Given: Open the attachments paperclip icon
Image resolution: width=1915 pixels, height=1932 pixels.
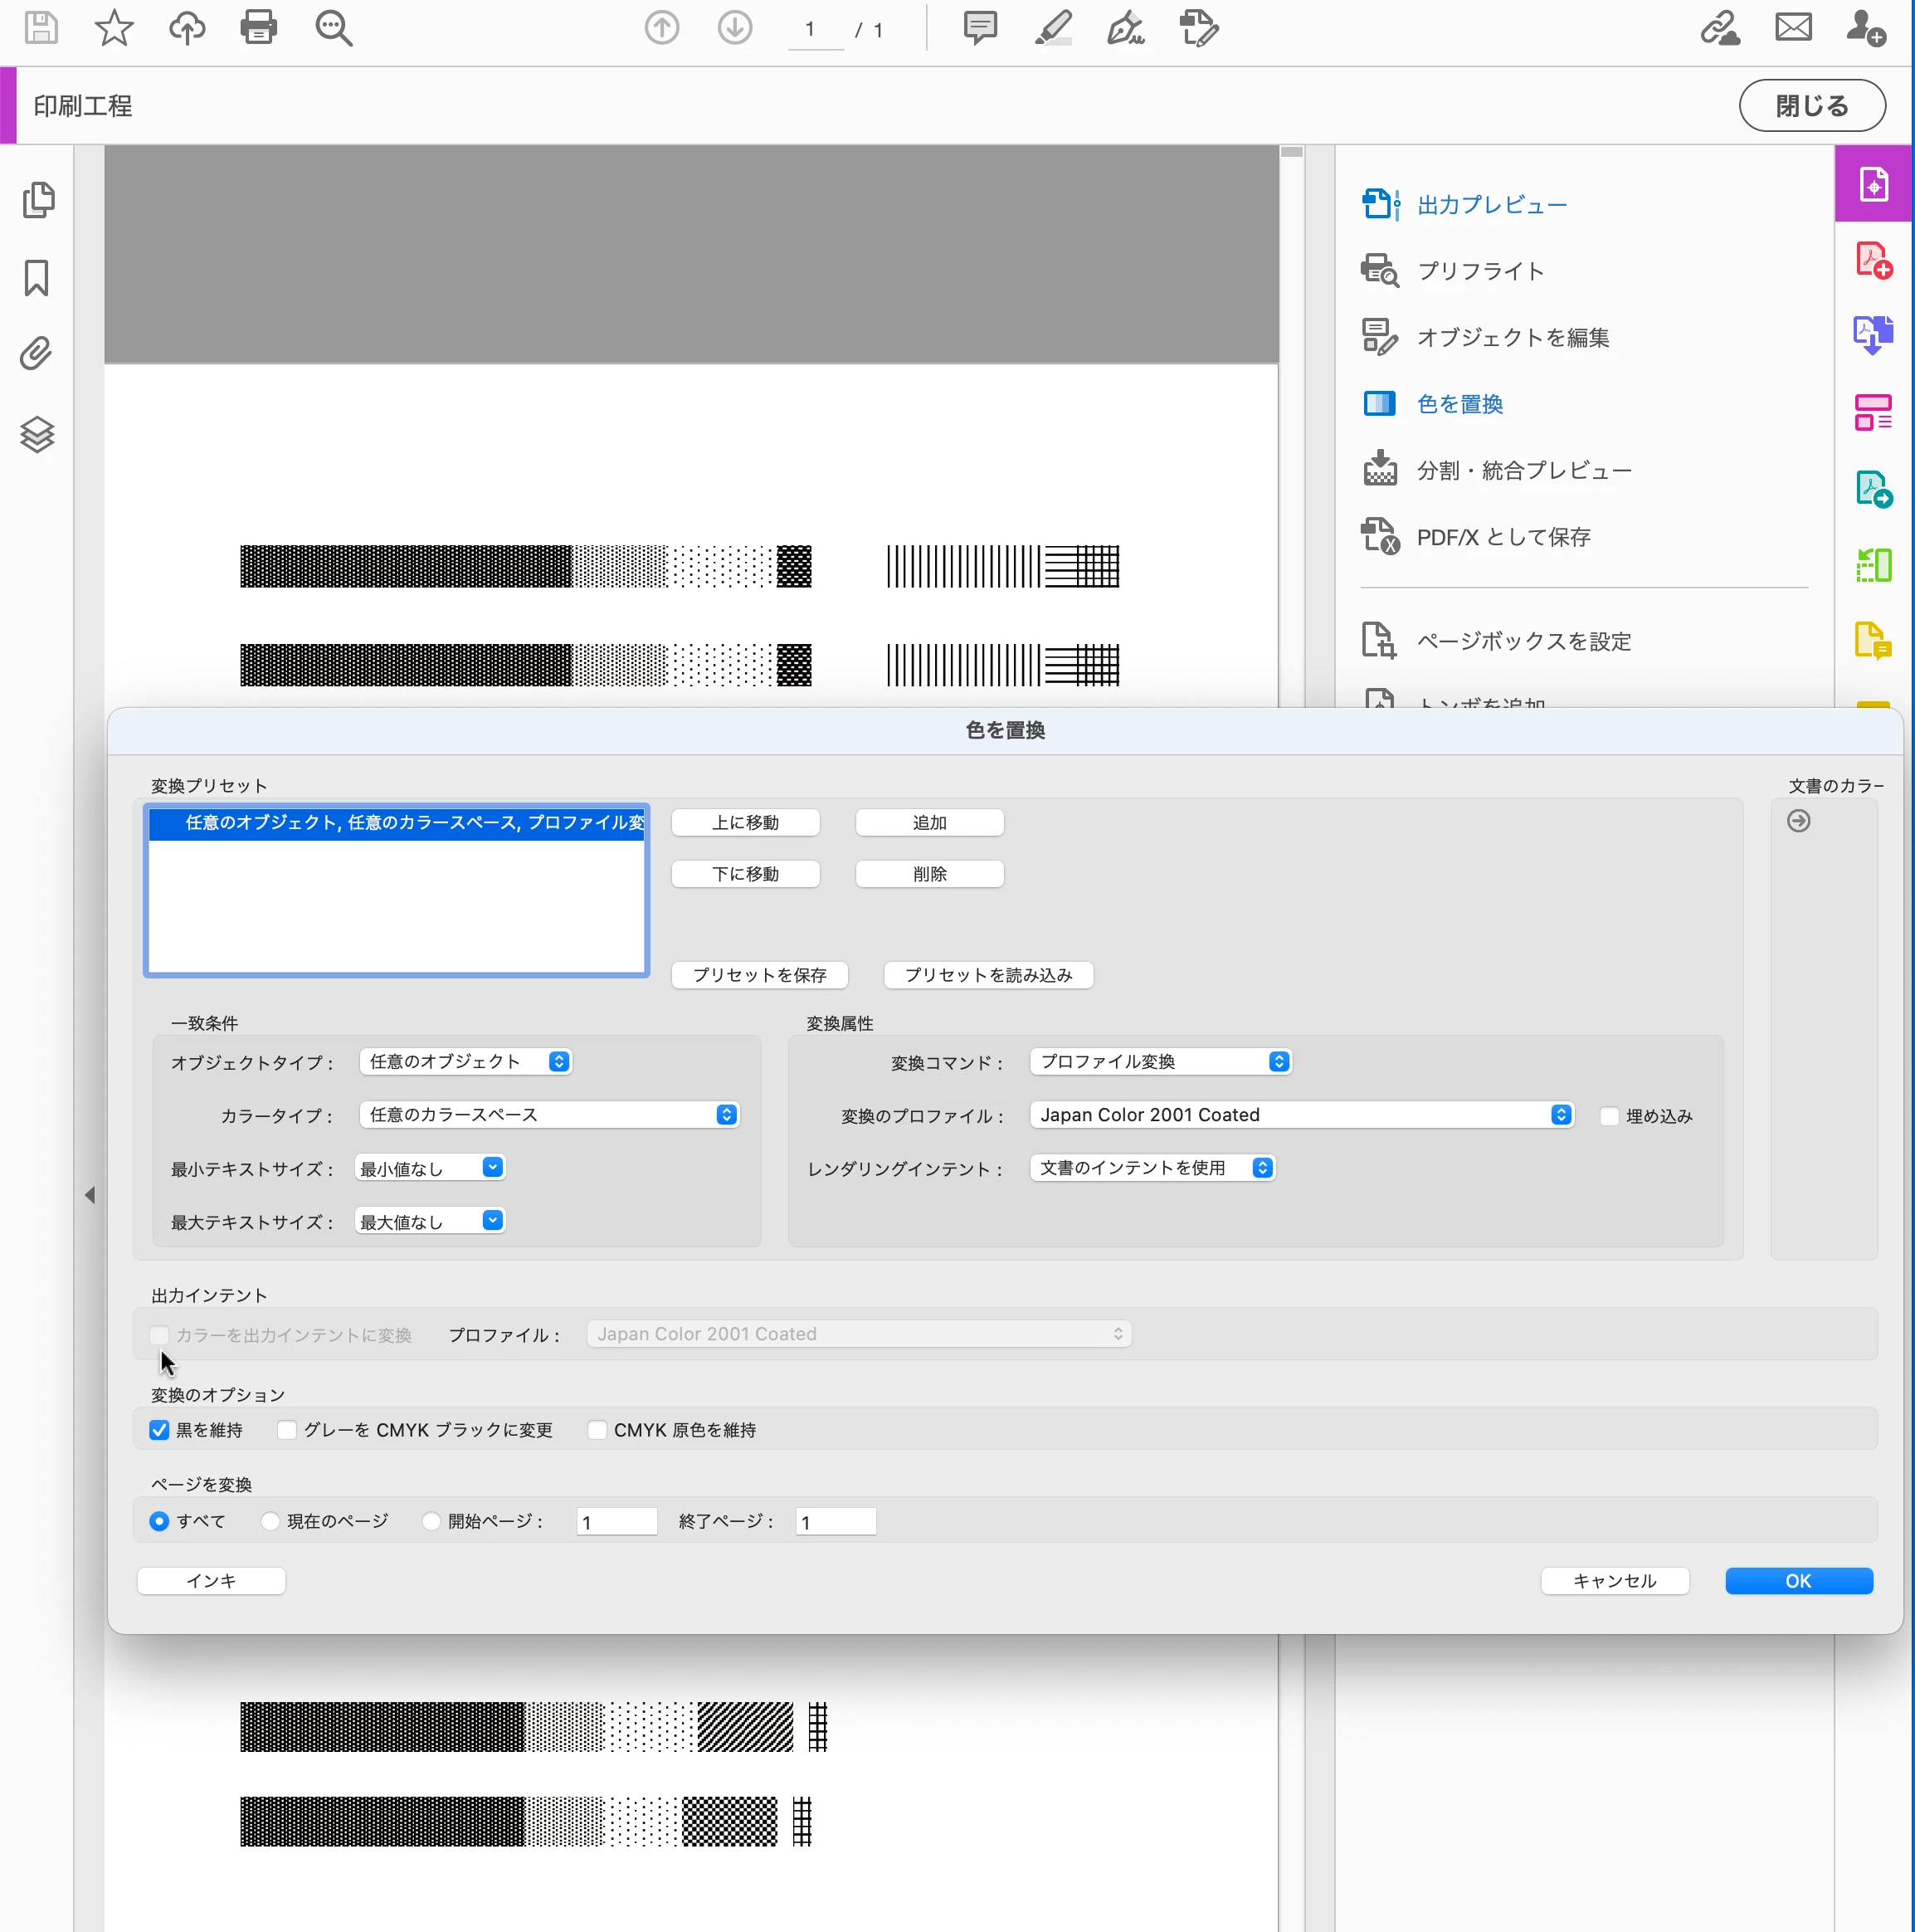Looking at the screenshot, I should pos(37,354).
